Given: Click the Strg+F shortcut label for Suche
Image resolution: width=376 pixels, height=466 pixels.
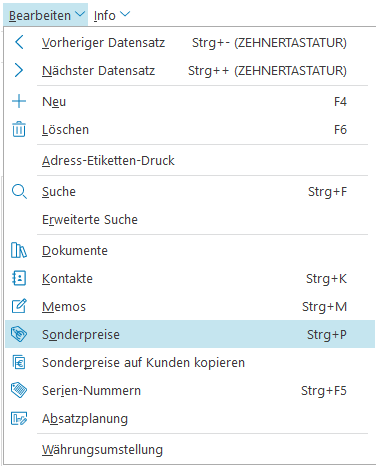Looking at the screenshot, I should (327, 192).
